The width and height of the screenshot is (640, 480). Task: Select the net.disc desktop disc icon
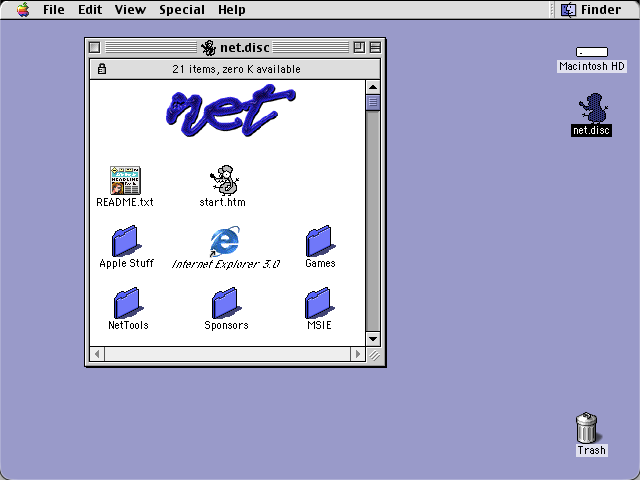click(593, 108)
